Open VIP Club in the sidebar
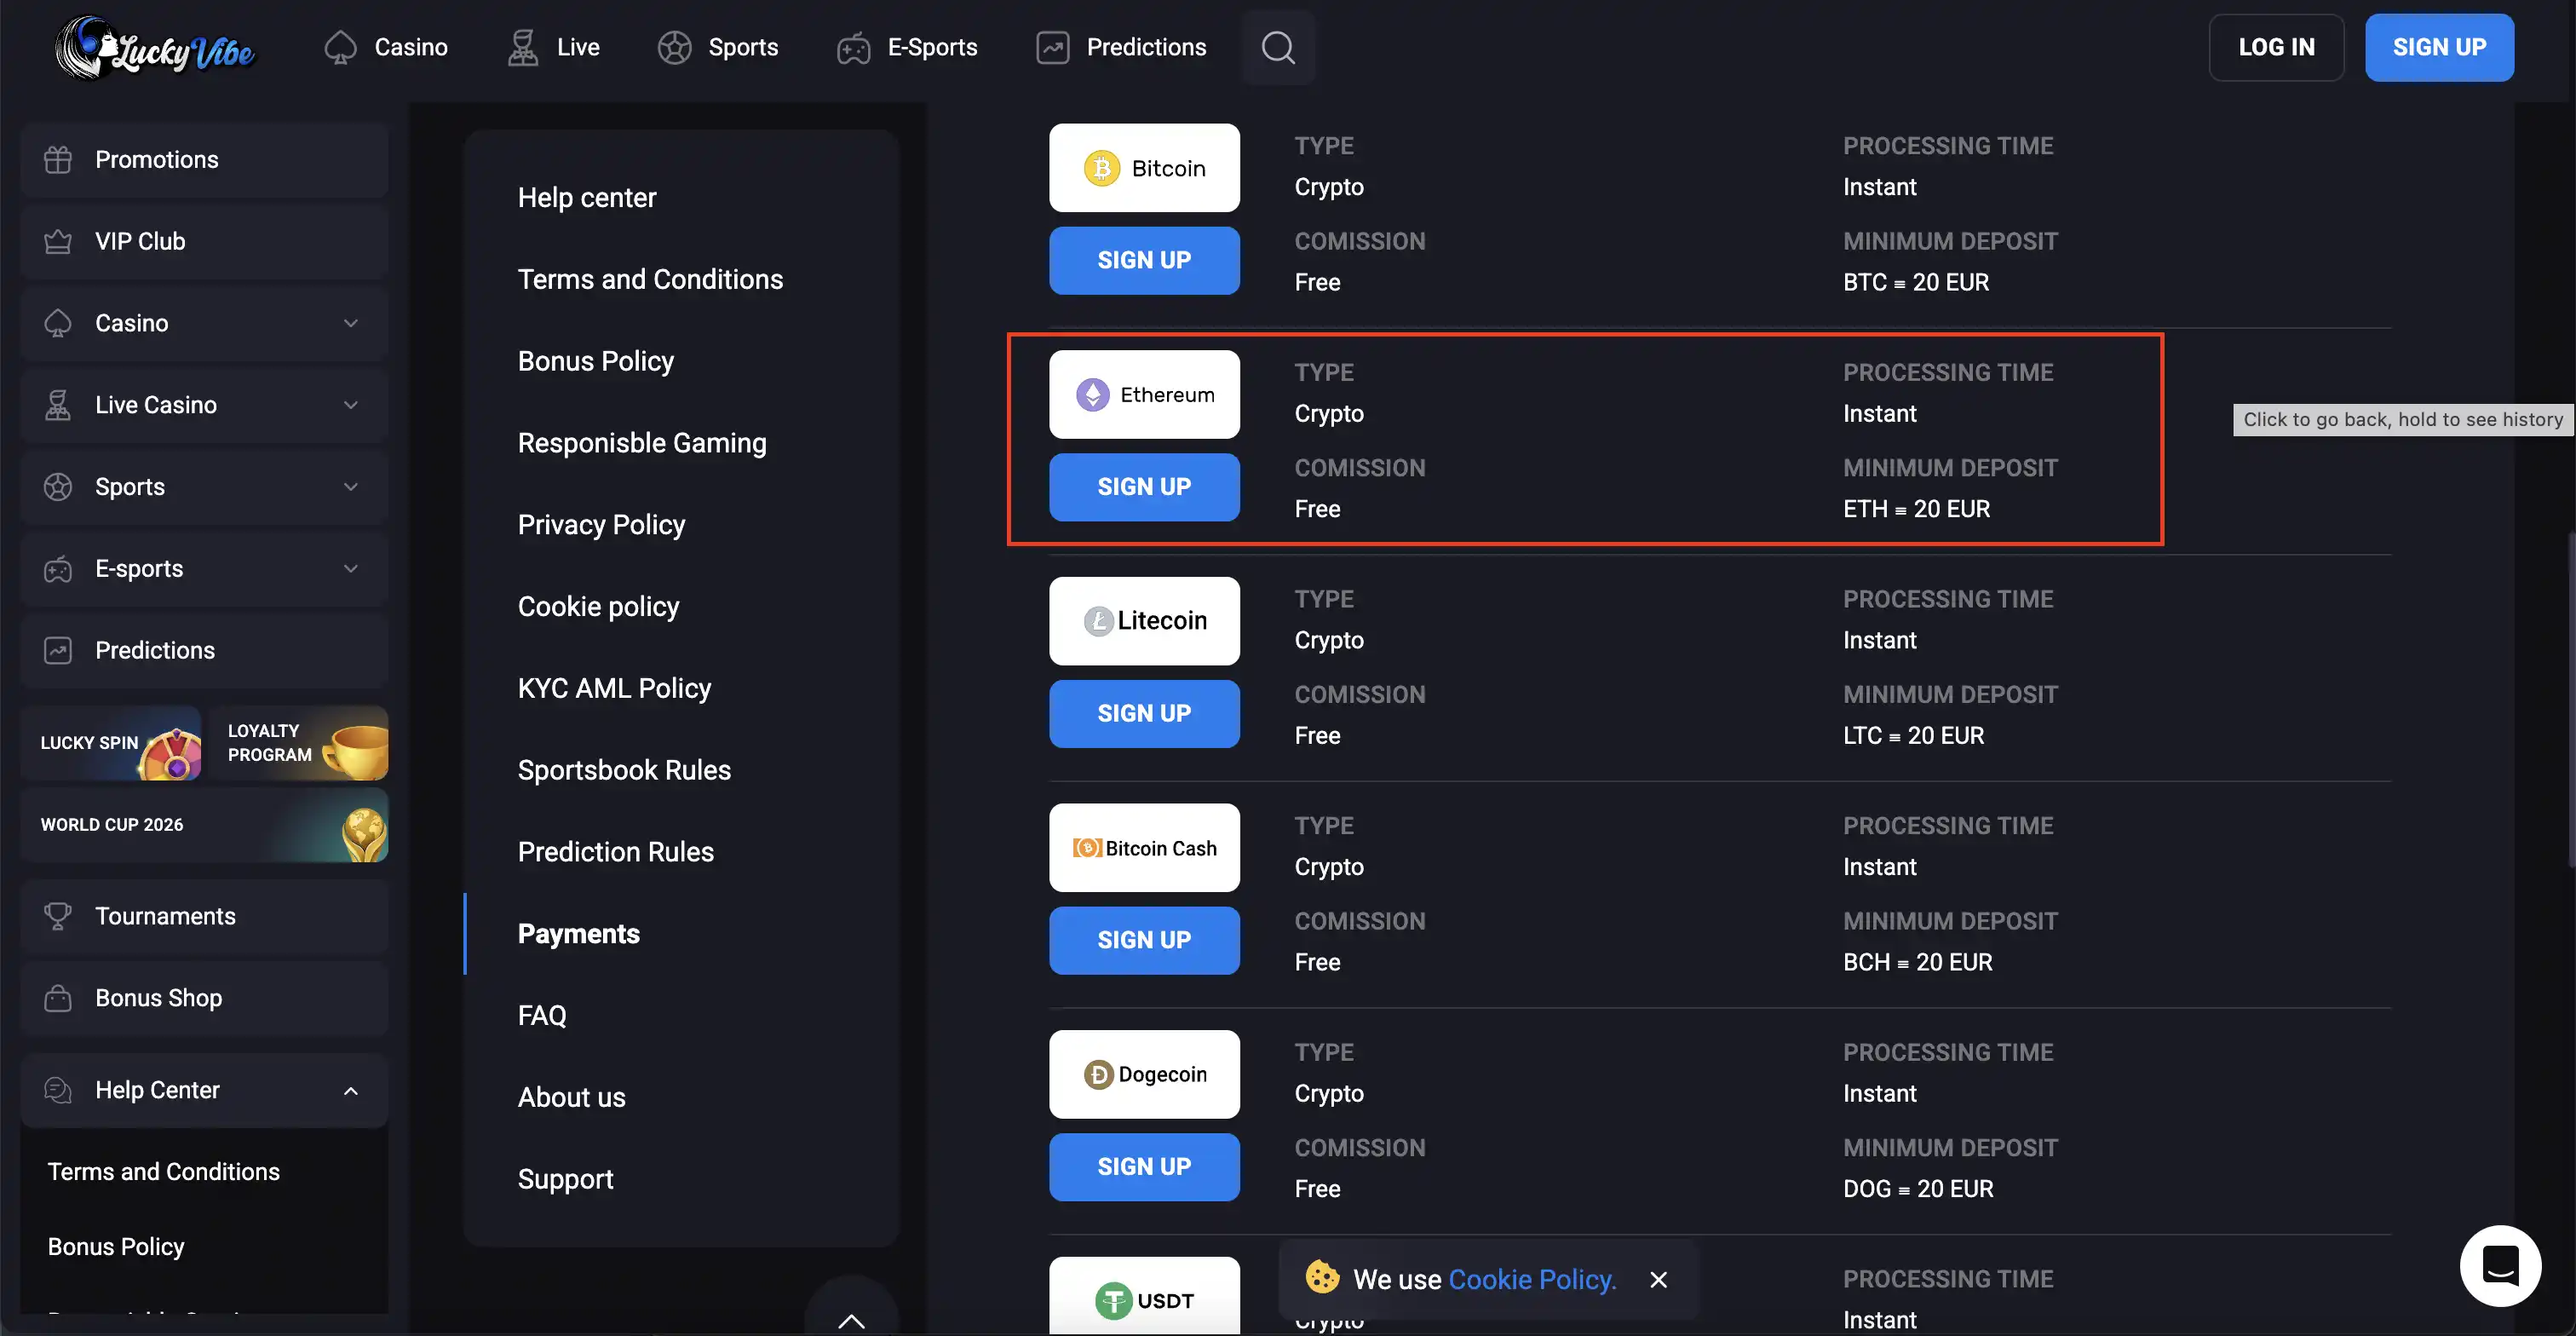The image size is (2576, 1336). point(204,242)
